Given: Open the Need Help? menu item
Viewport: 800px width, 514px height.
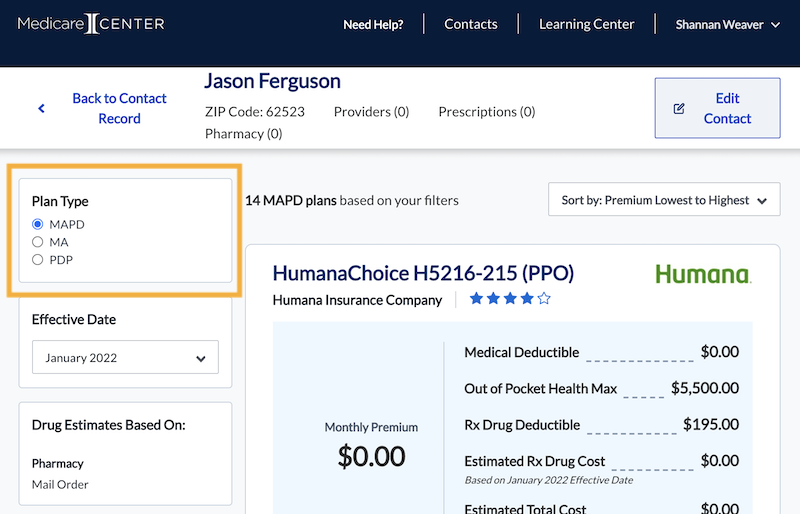Looking at the screenshot, I should (373, 25).
